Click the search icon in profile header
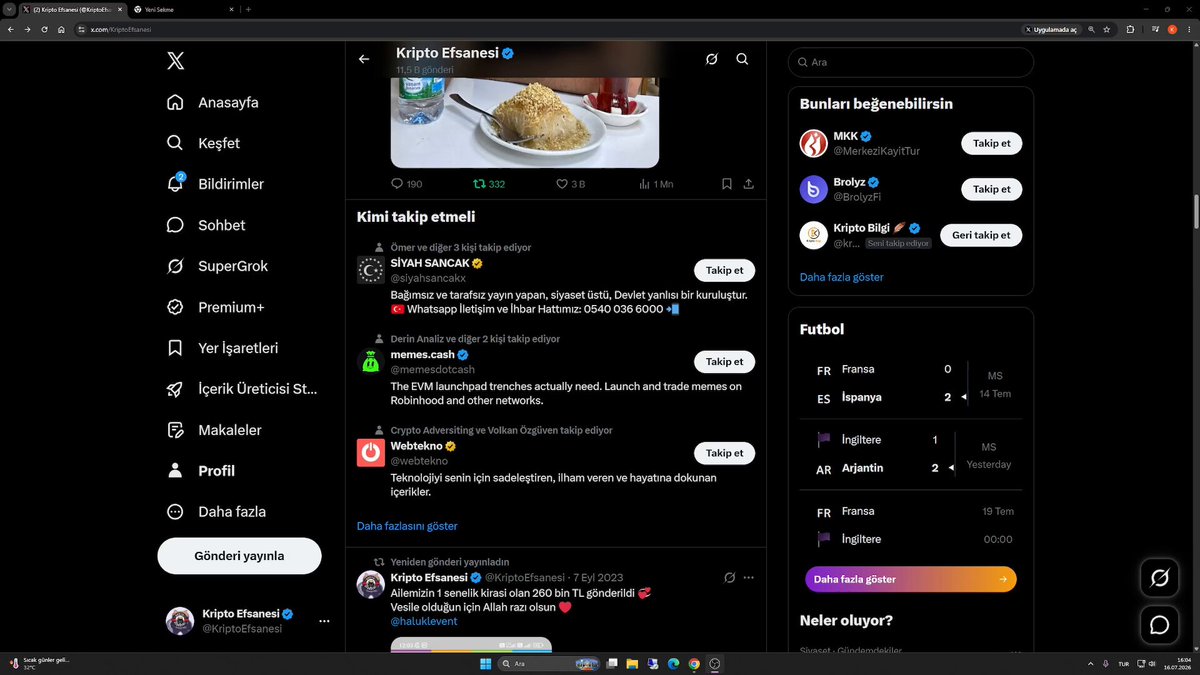 (742, 59)
